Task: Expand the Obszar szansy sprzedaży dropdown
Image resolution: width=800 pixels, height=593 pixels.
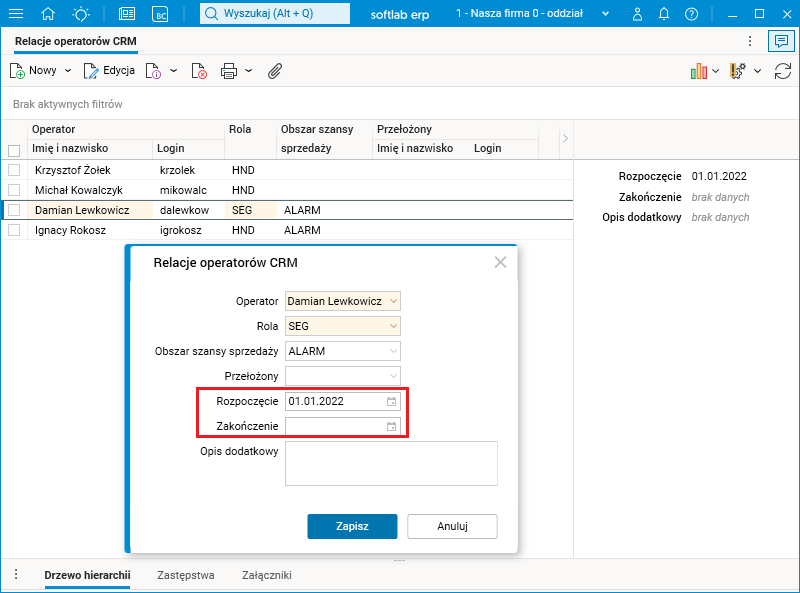Action: [x=393, y=351]
